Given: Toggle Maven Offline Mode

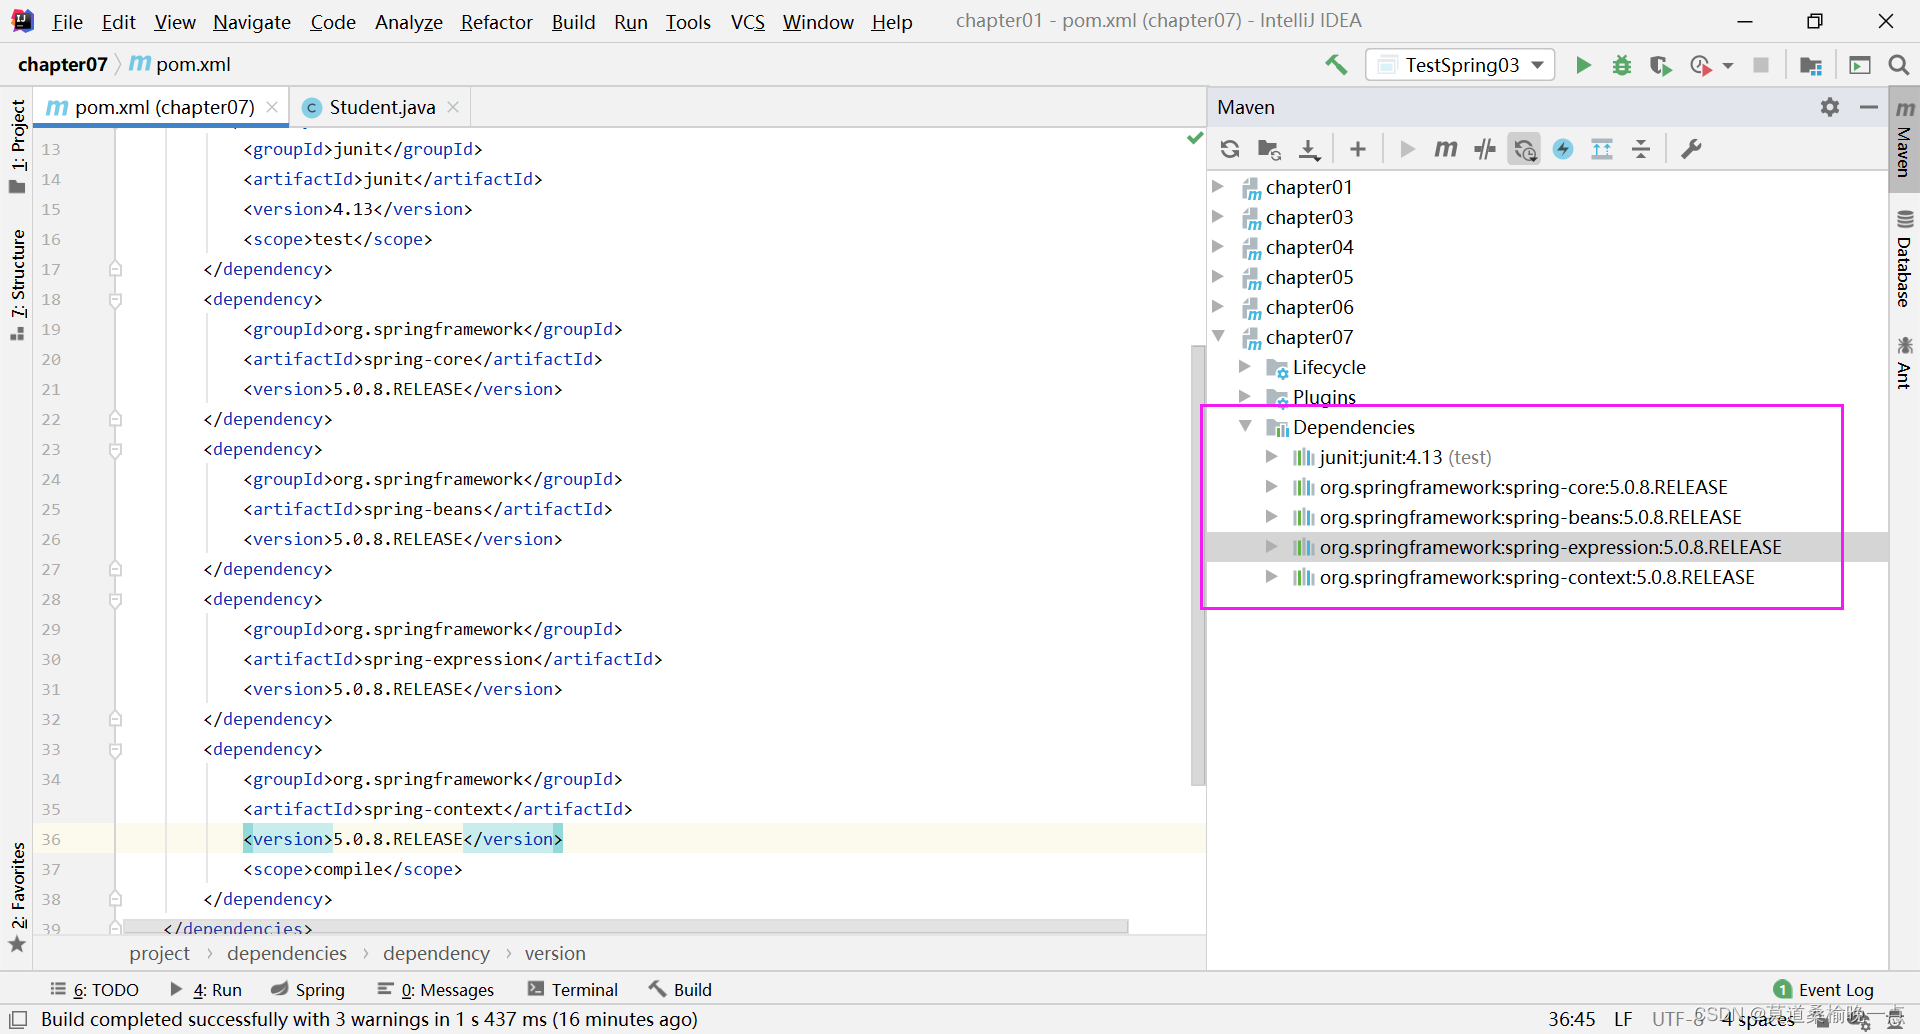Looking at the screenshot, I should [x=1485, y=149].
